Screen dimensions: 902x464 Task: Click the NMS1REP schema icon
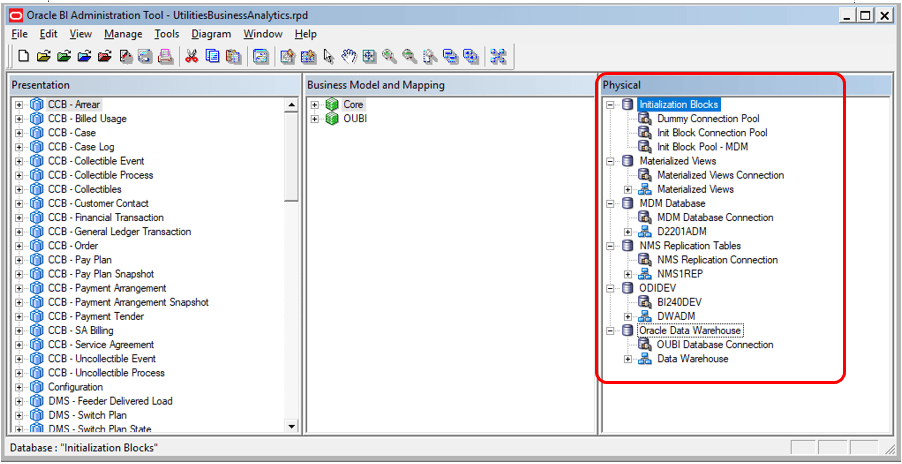(645, 274)
